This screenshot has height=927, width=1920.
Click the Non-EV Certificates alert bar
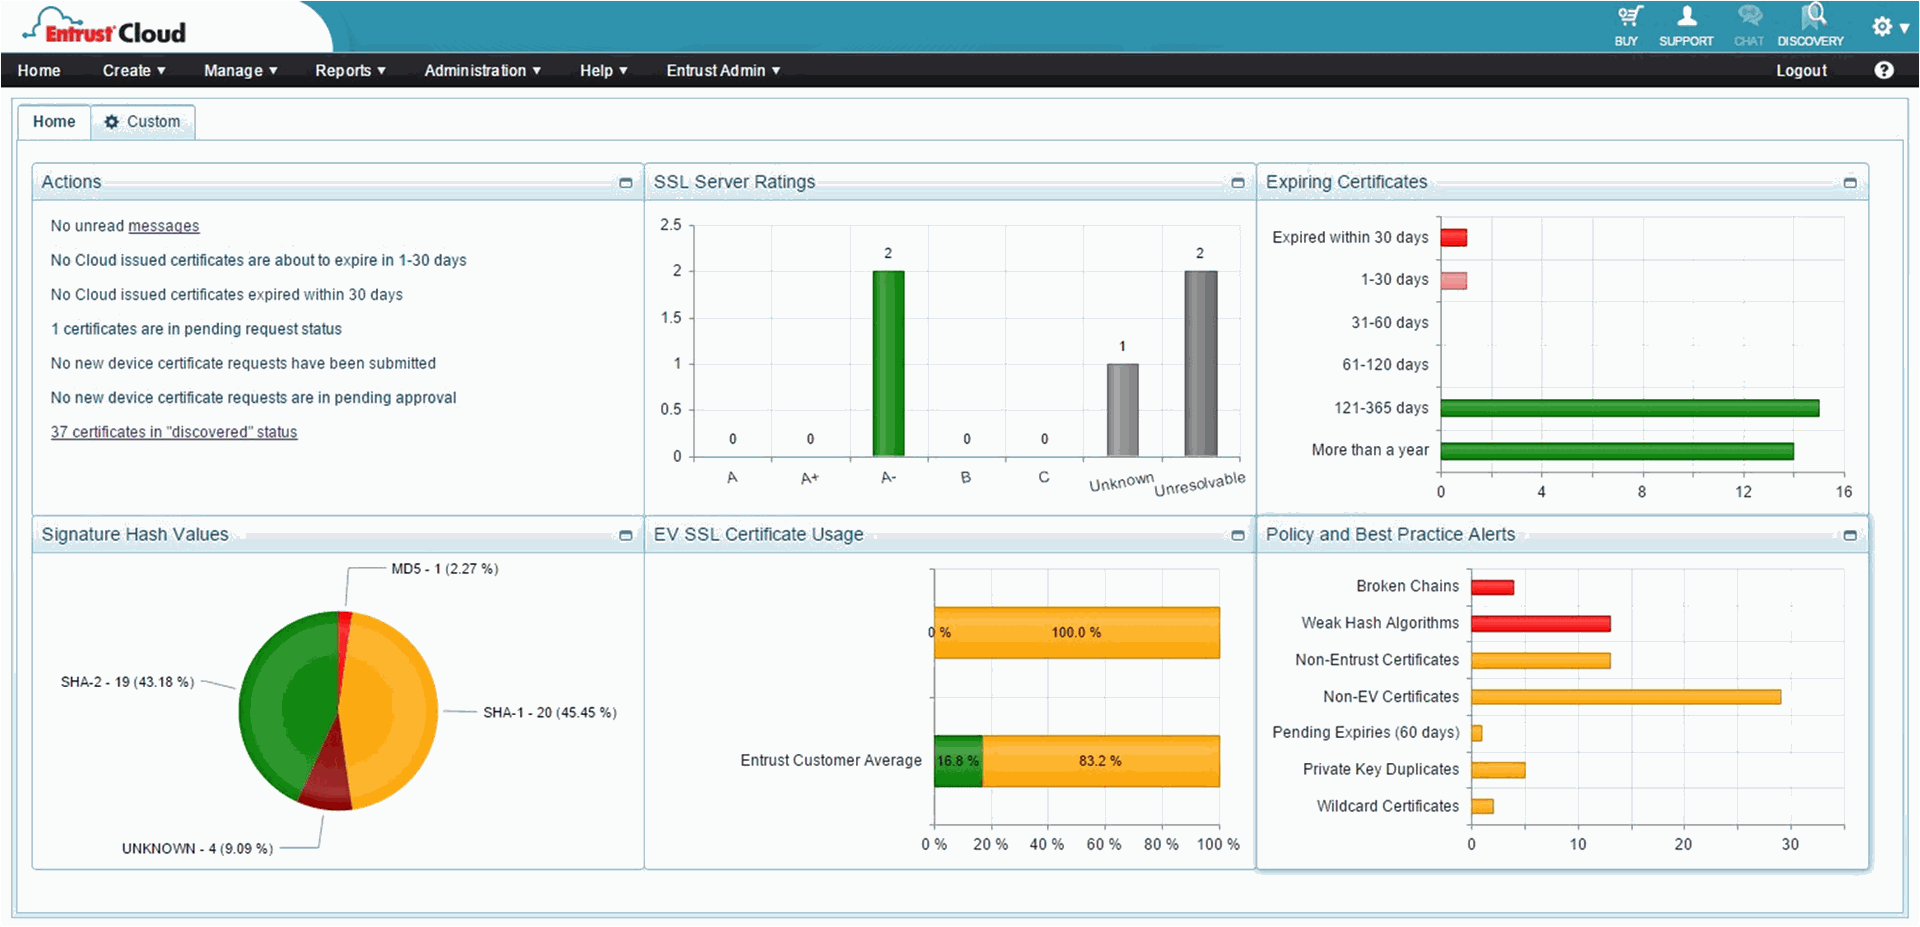(x=1625, y=697)
